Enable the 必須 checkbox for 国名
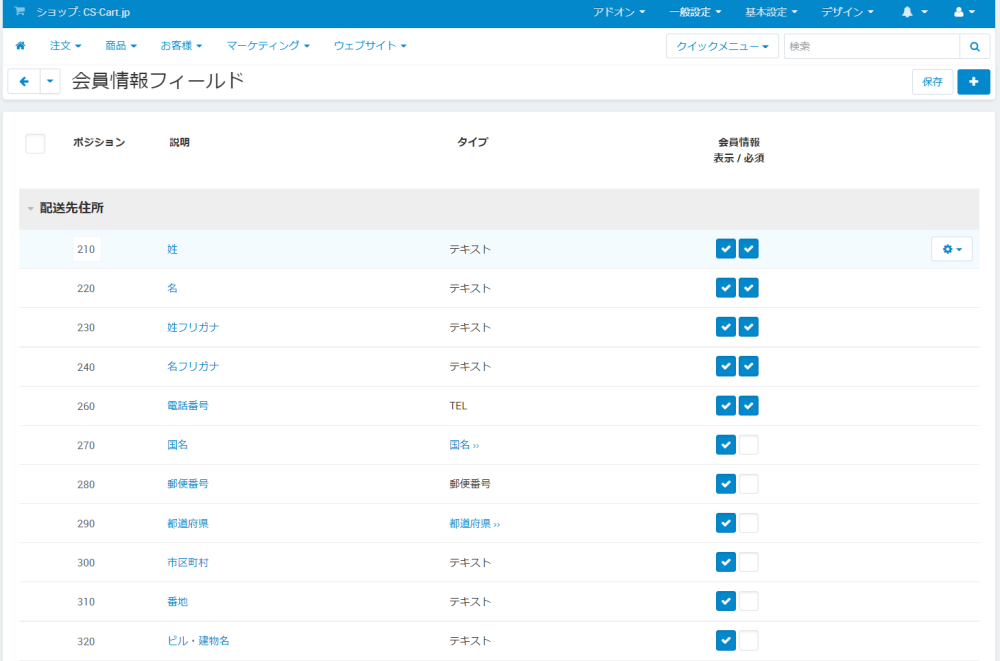Viewport: 1000px width, 661px height. (x=749, y=445)
